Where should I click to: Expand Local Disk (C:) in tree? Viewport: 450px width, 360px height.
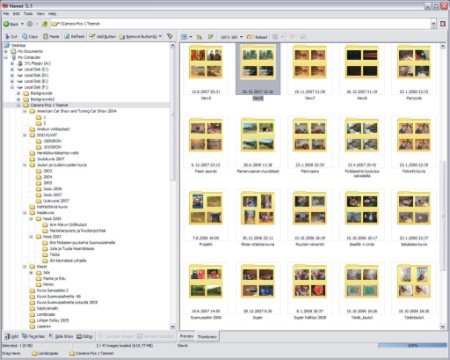(x=12, y=69)
